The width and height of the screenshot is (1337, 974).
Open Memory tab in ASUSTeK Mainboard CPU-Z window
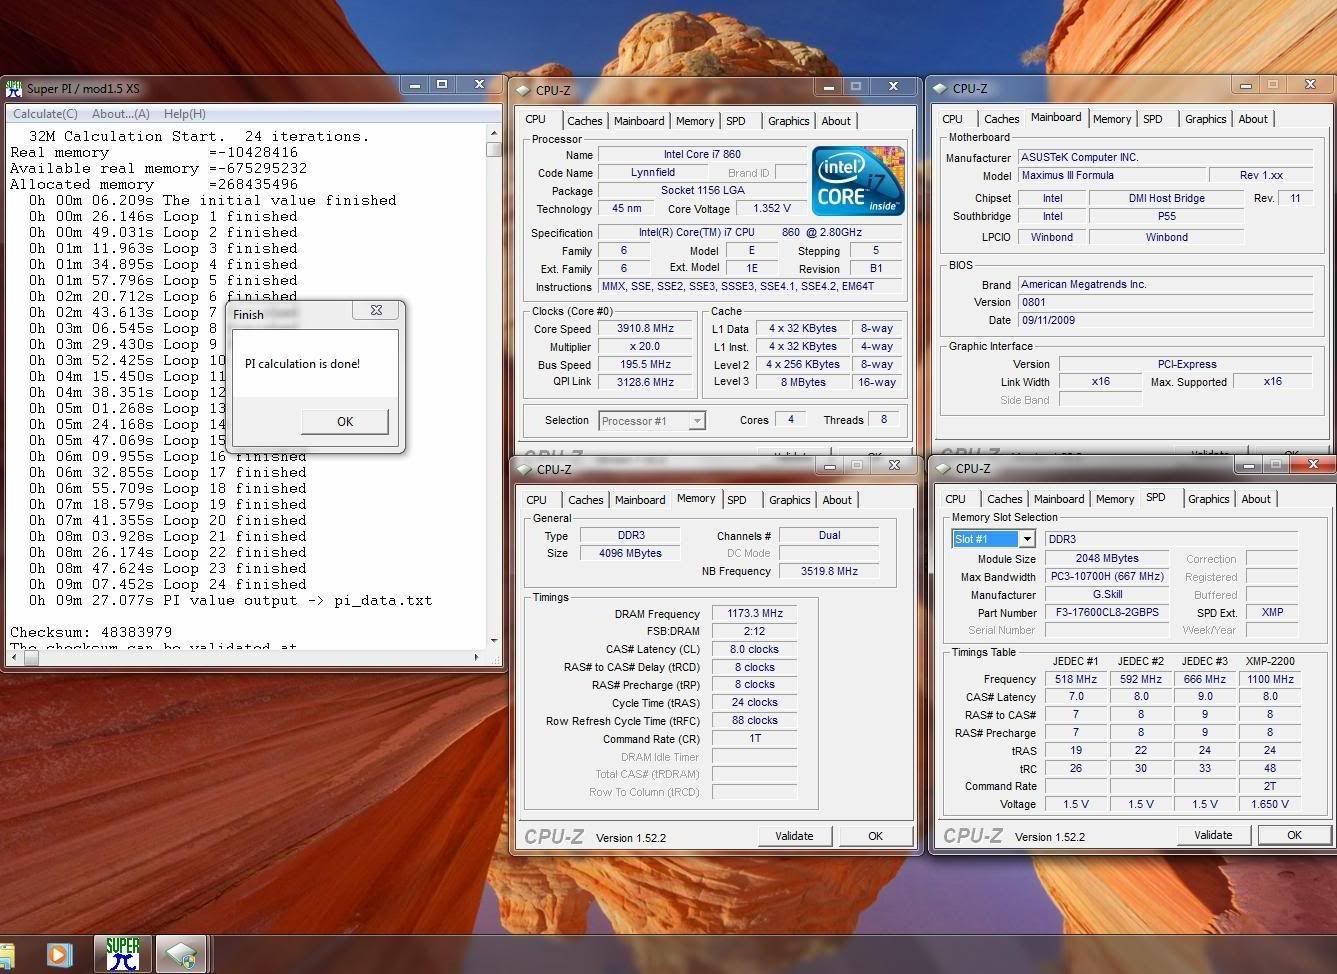click(x=1112, y=119)
